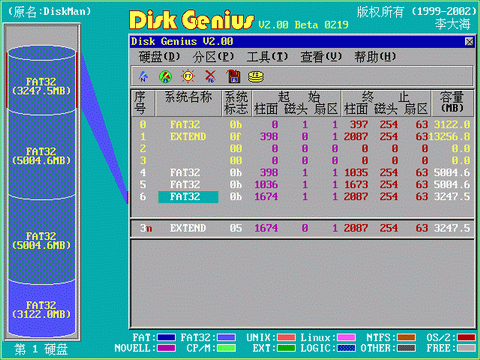480x360 pixels.
Task: Click the 系统标志 column header
Action: coord(236,103)
